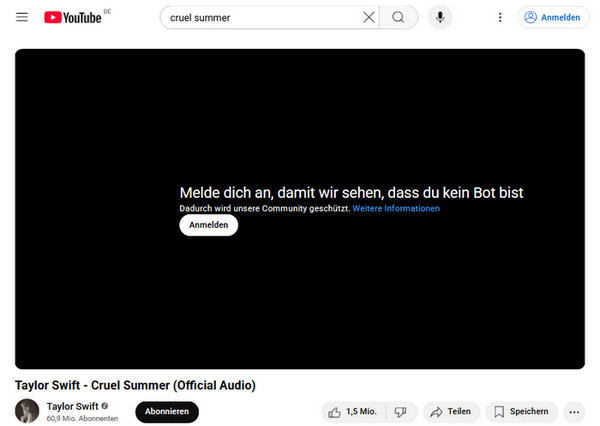
Task: Click Anmelden button in top right
Action: (x=553, y=17)
